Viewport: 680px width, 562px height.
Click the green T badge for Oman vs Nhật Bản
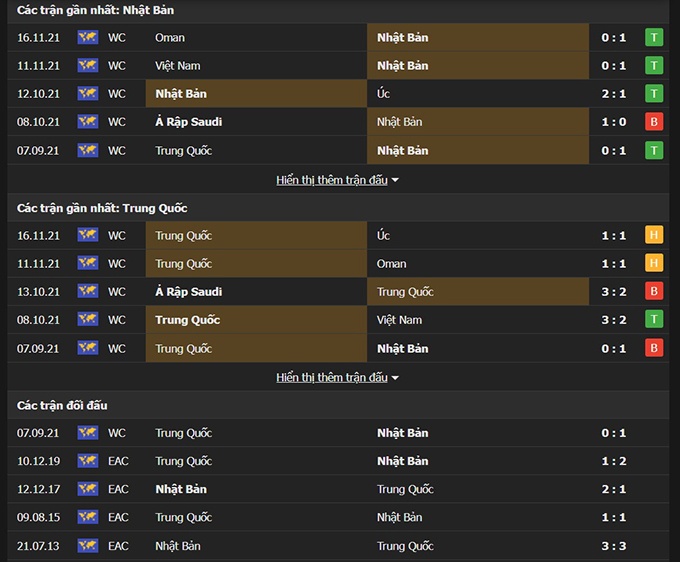click(654, 38)
